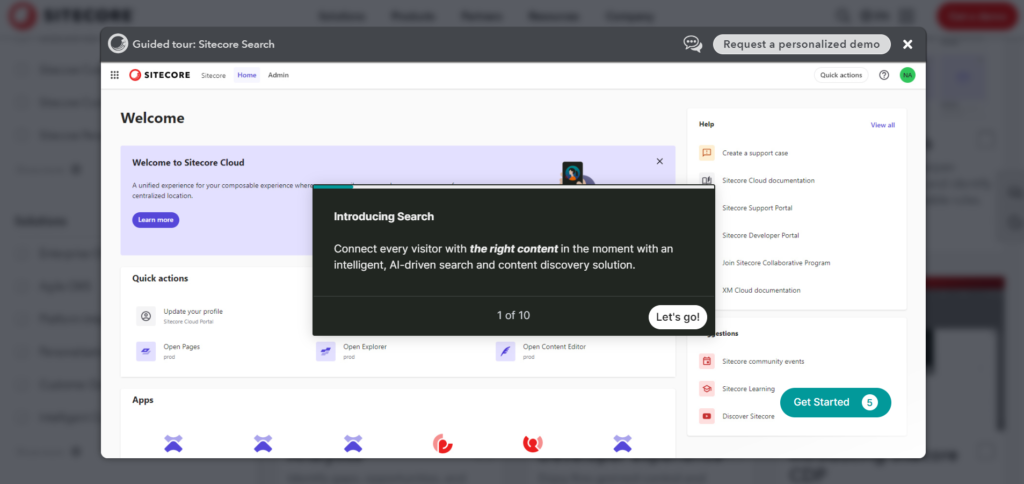
Task: Click the Sitecore Learning graduation cap icon
Action: click(x=707, y=389)
